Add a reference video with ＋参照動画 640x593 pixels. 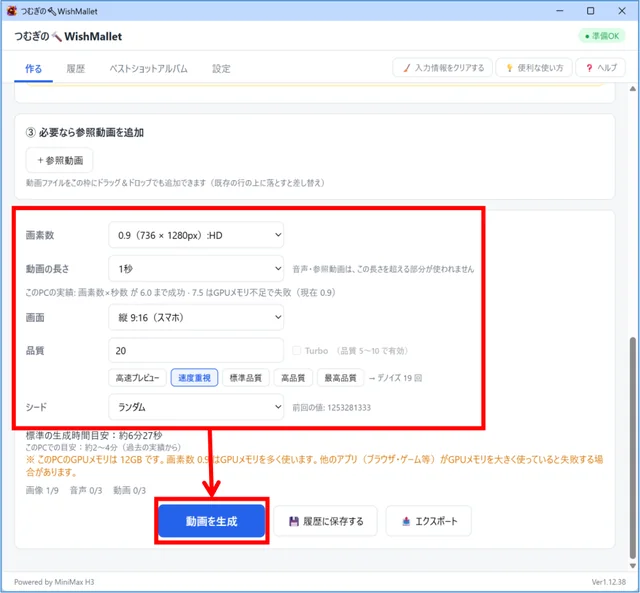pos(60,160)
